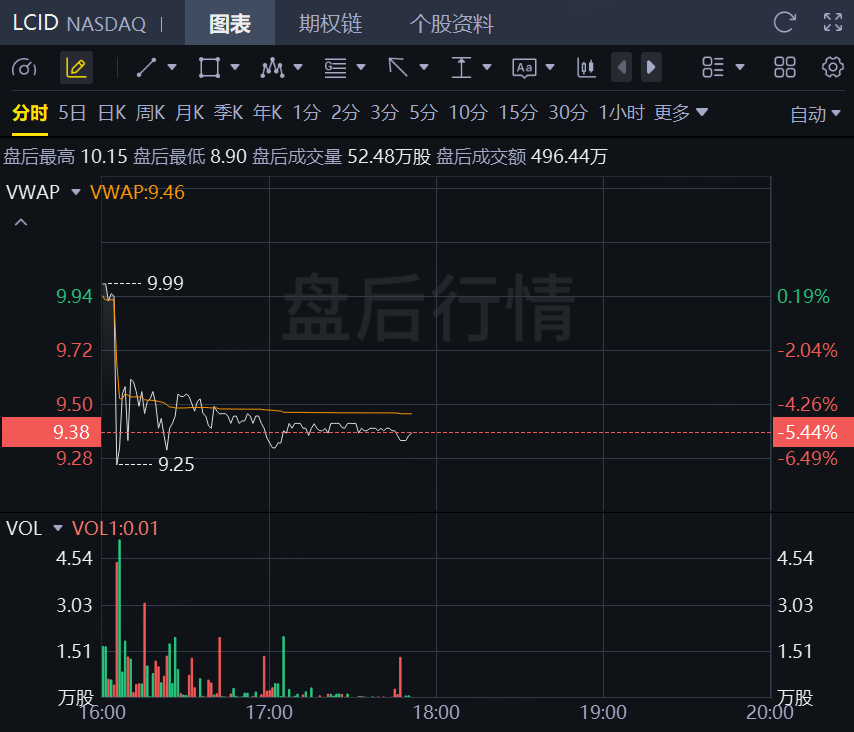The image size is (854, 732).
Task: Select the 日K timeframe
Action: coord(111,113)
